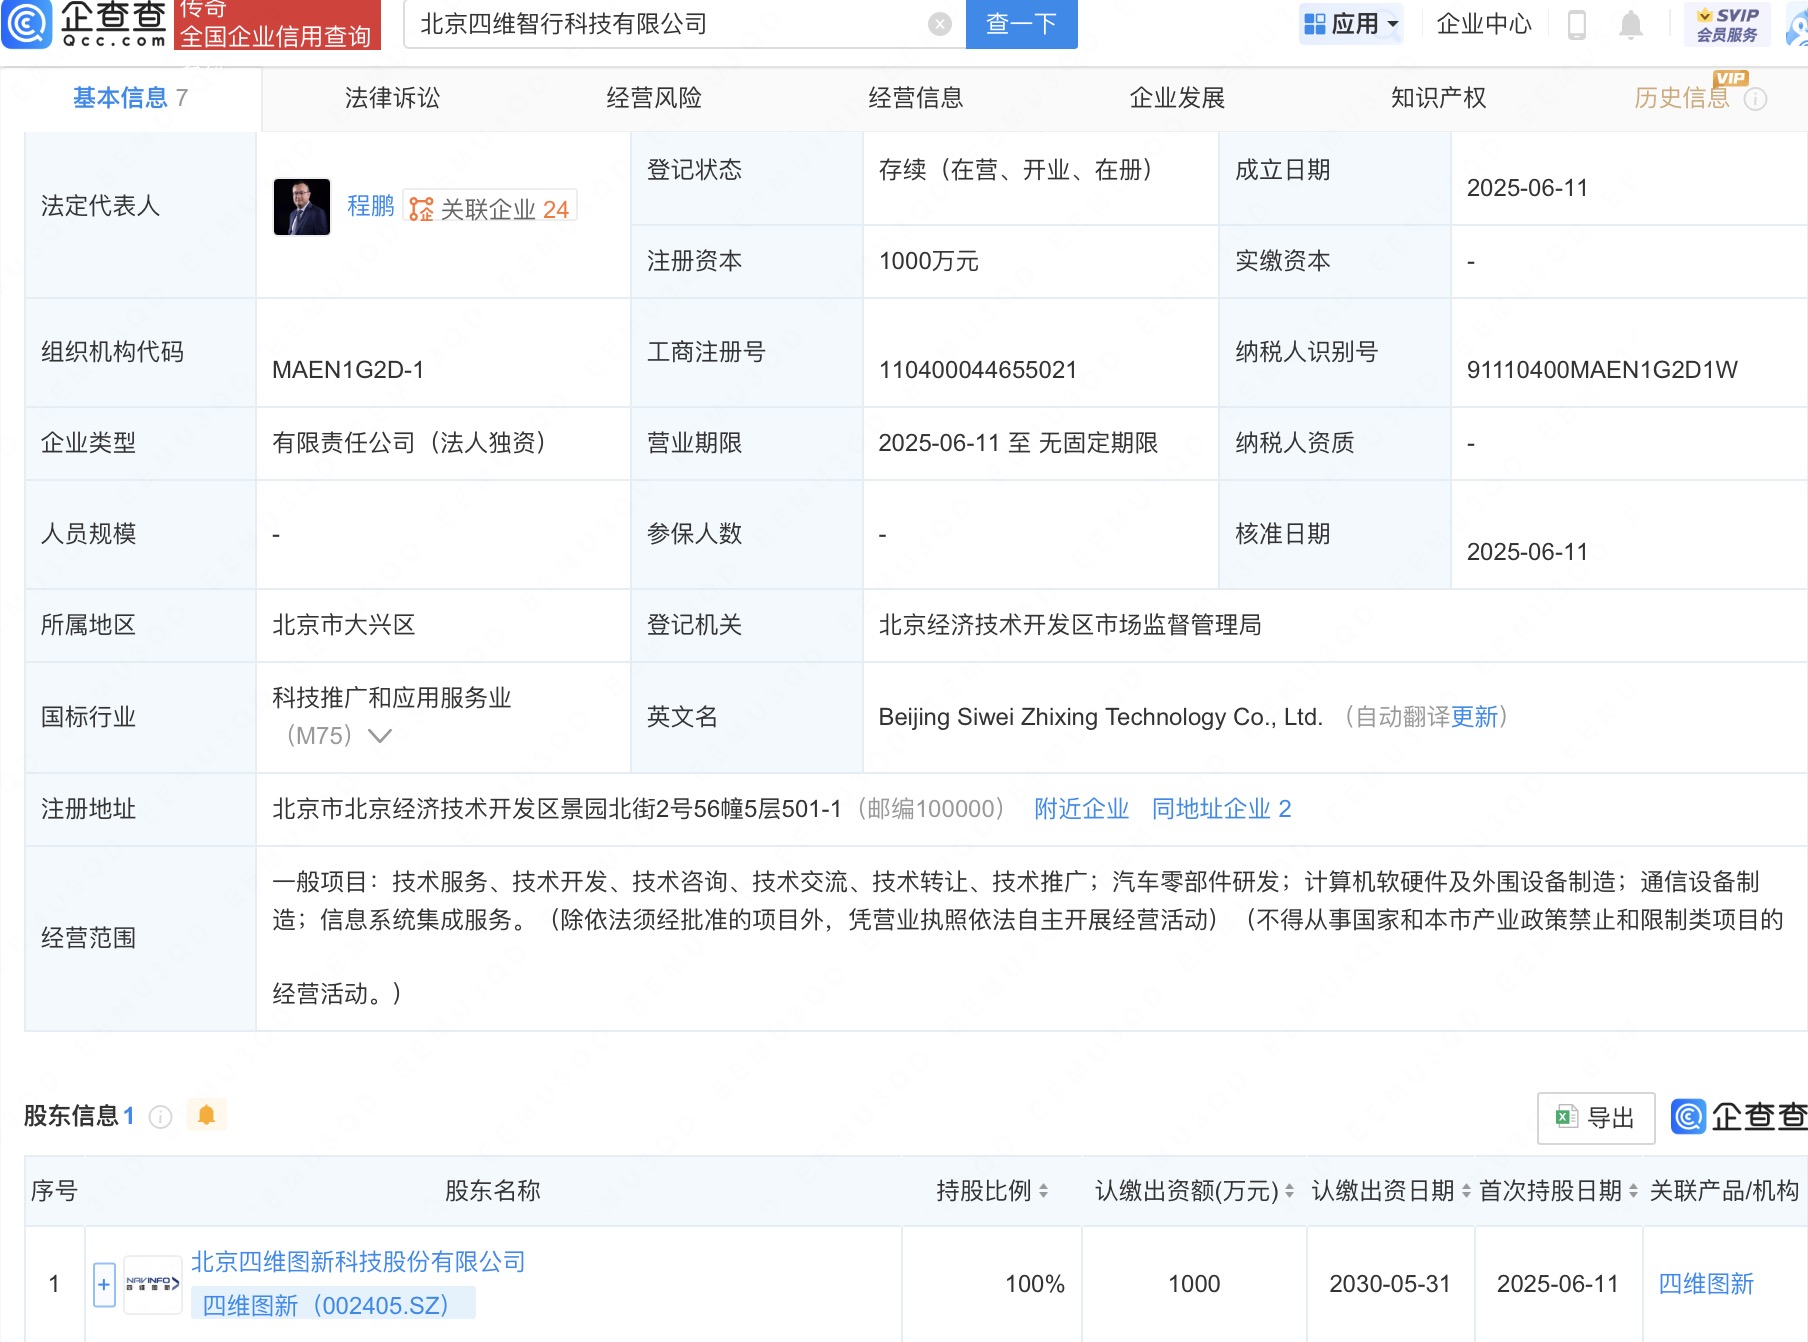Clear the search field with the X icon
The height and width of the screenshot is (1342, 1808).
pyautogui.click(x=940, y=24)
